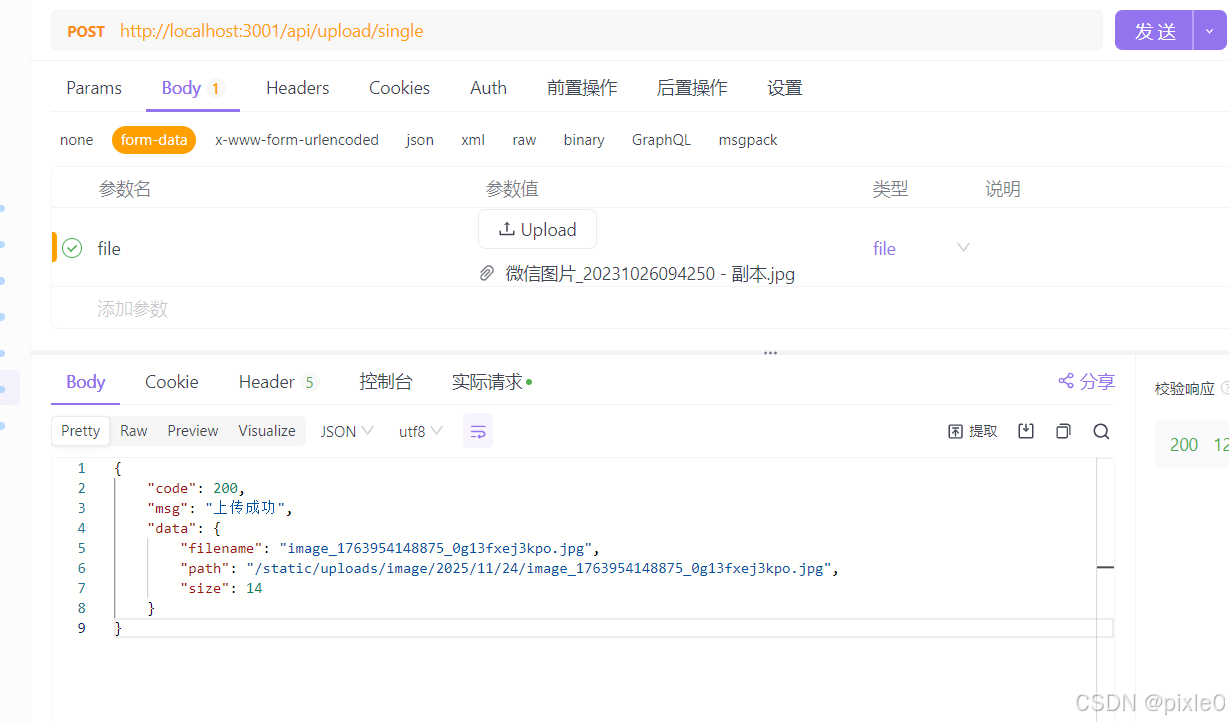The height and width of the screenshot is (722, 1229).
Task: Switch to the request Body tab
Action: [x=193, y=88]
